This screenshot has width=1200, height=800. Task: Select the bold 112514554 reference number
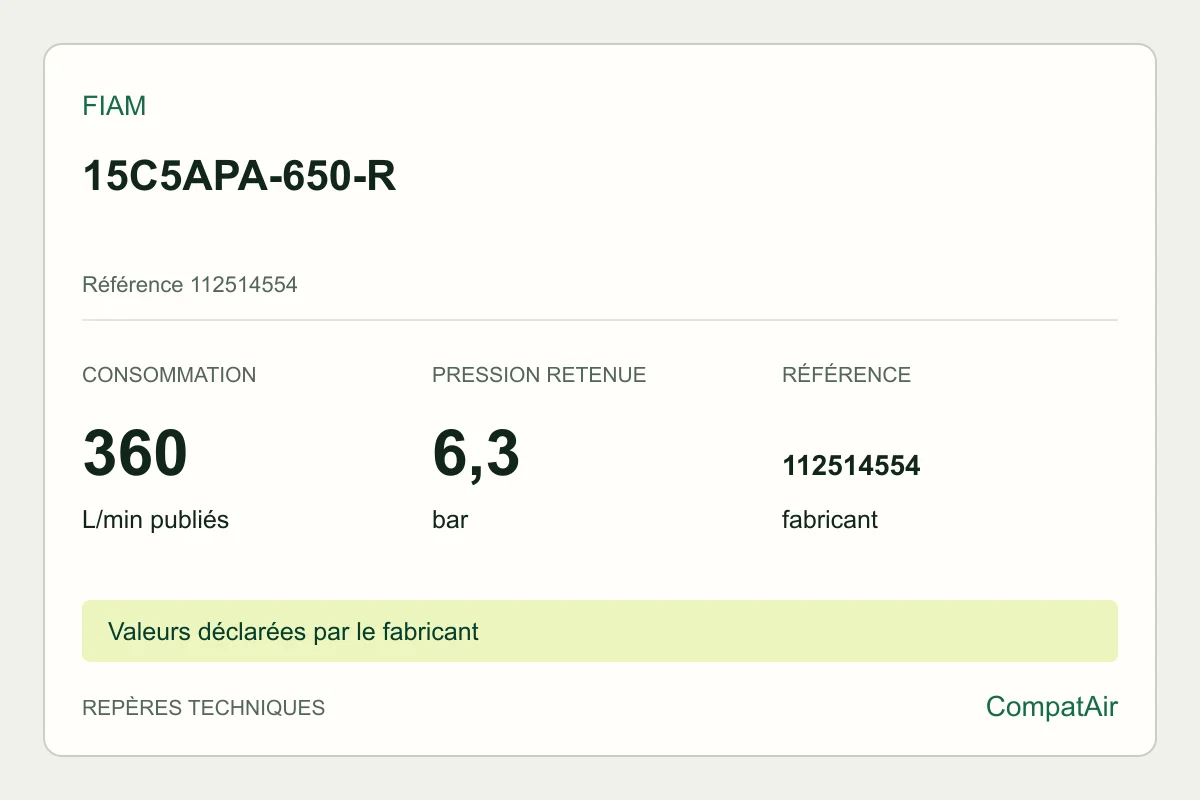(x=851, y=466)
